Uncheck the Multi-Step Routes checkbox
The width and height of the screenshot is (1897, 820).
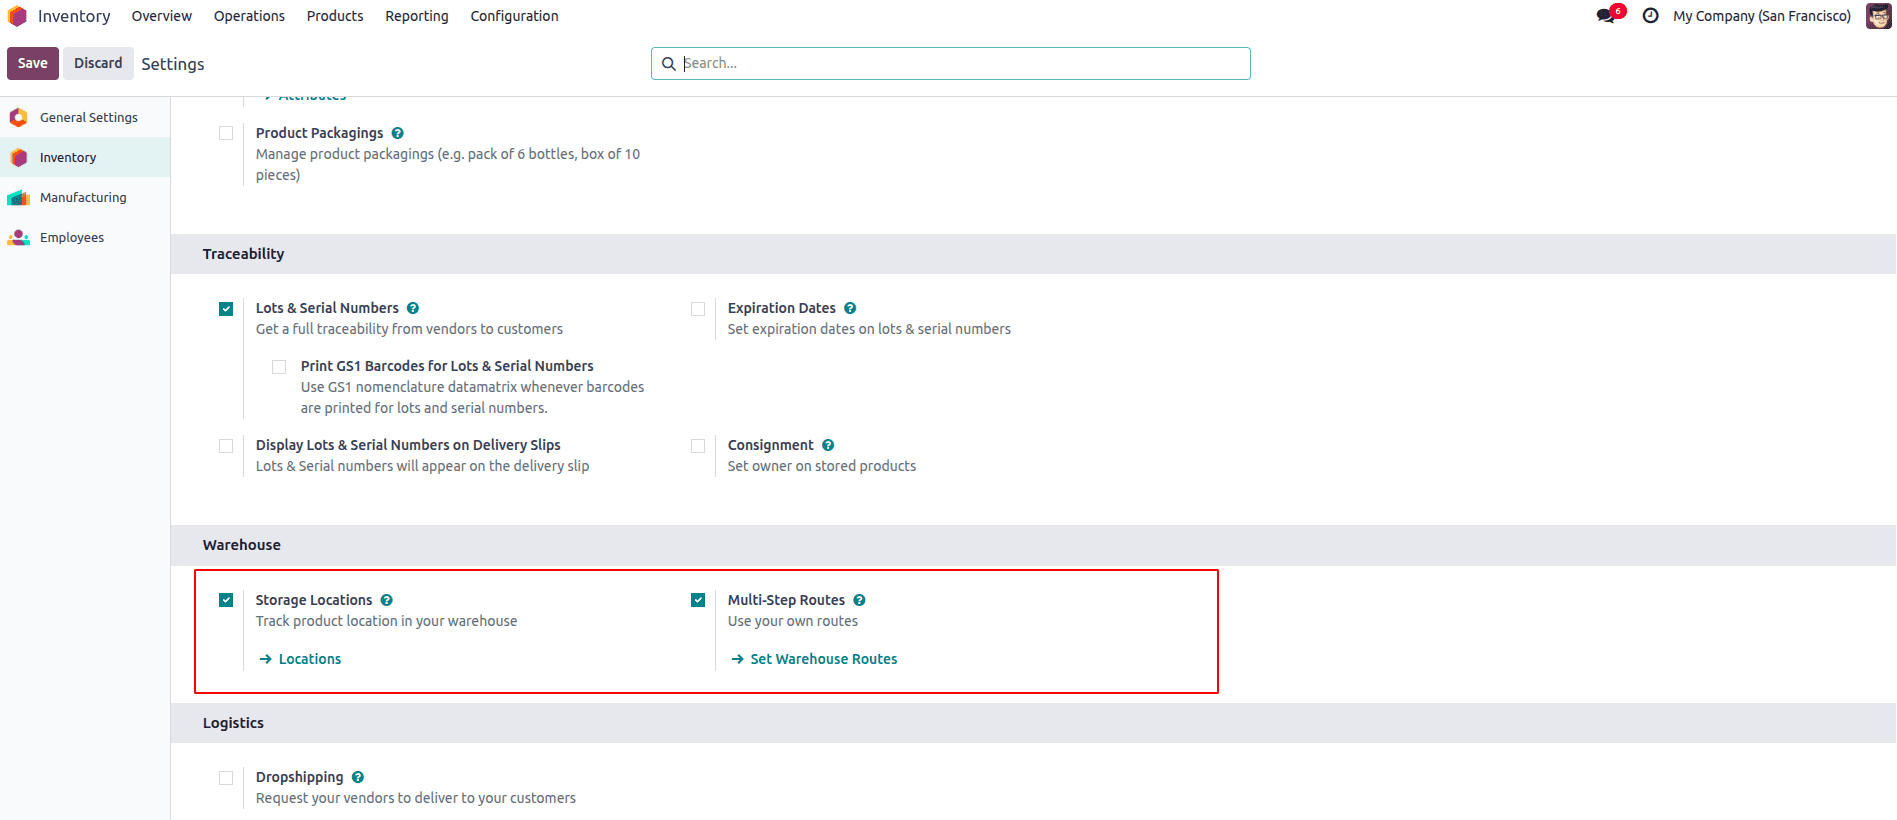[698, 600]
